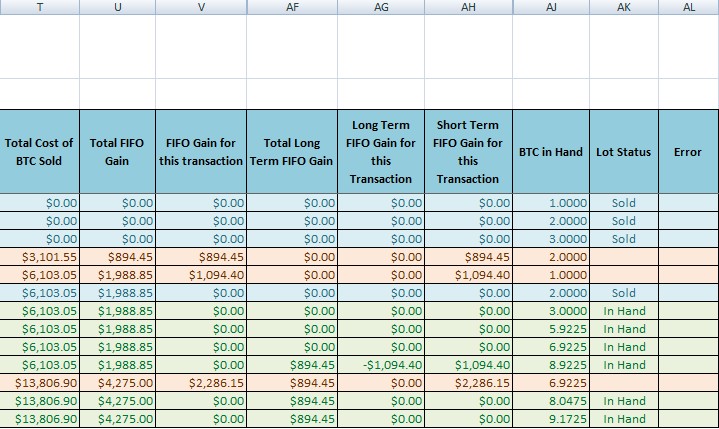Select $4,275.00 in the 8.0475 row
Viewport: 719px width, 429px height.
pos(117,401)
